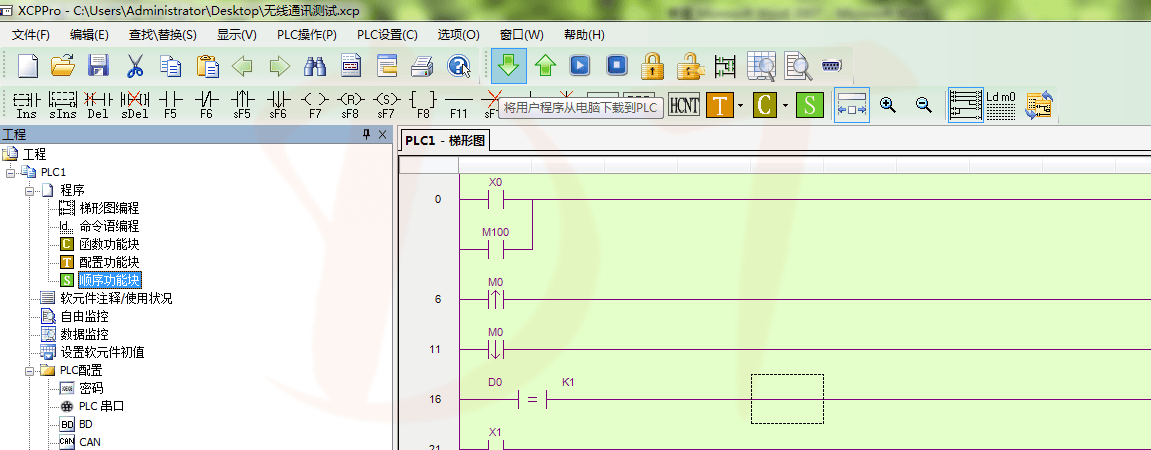Collapse the PLC配置 tree node
This screenshot has width=1151, height=450.
pyautogui.click(x=29, y=370)
